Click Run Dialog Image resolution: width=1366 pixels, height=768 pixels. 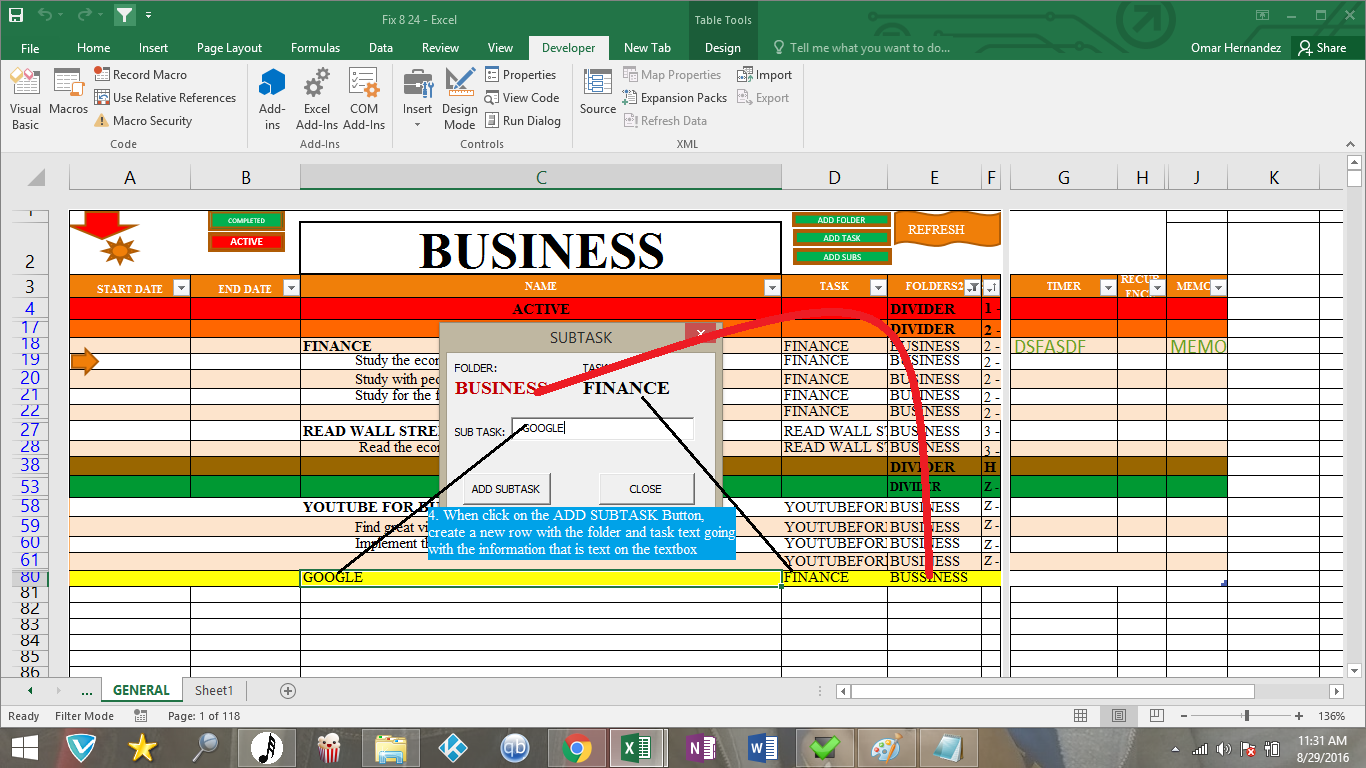pos(523,121)
